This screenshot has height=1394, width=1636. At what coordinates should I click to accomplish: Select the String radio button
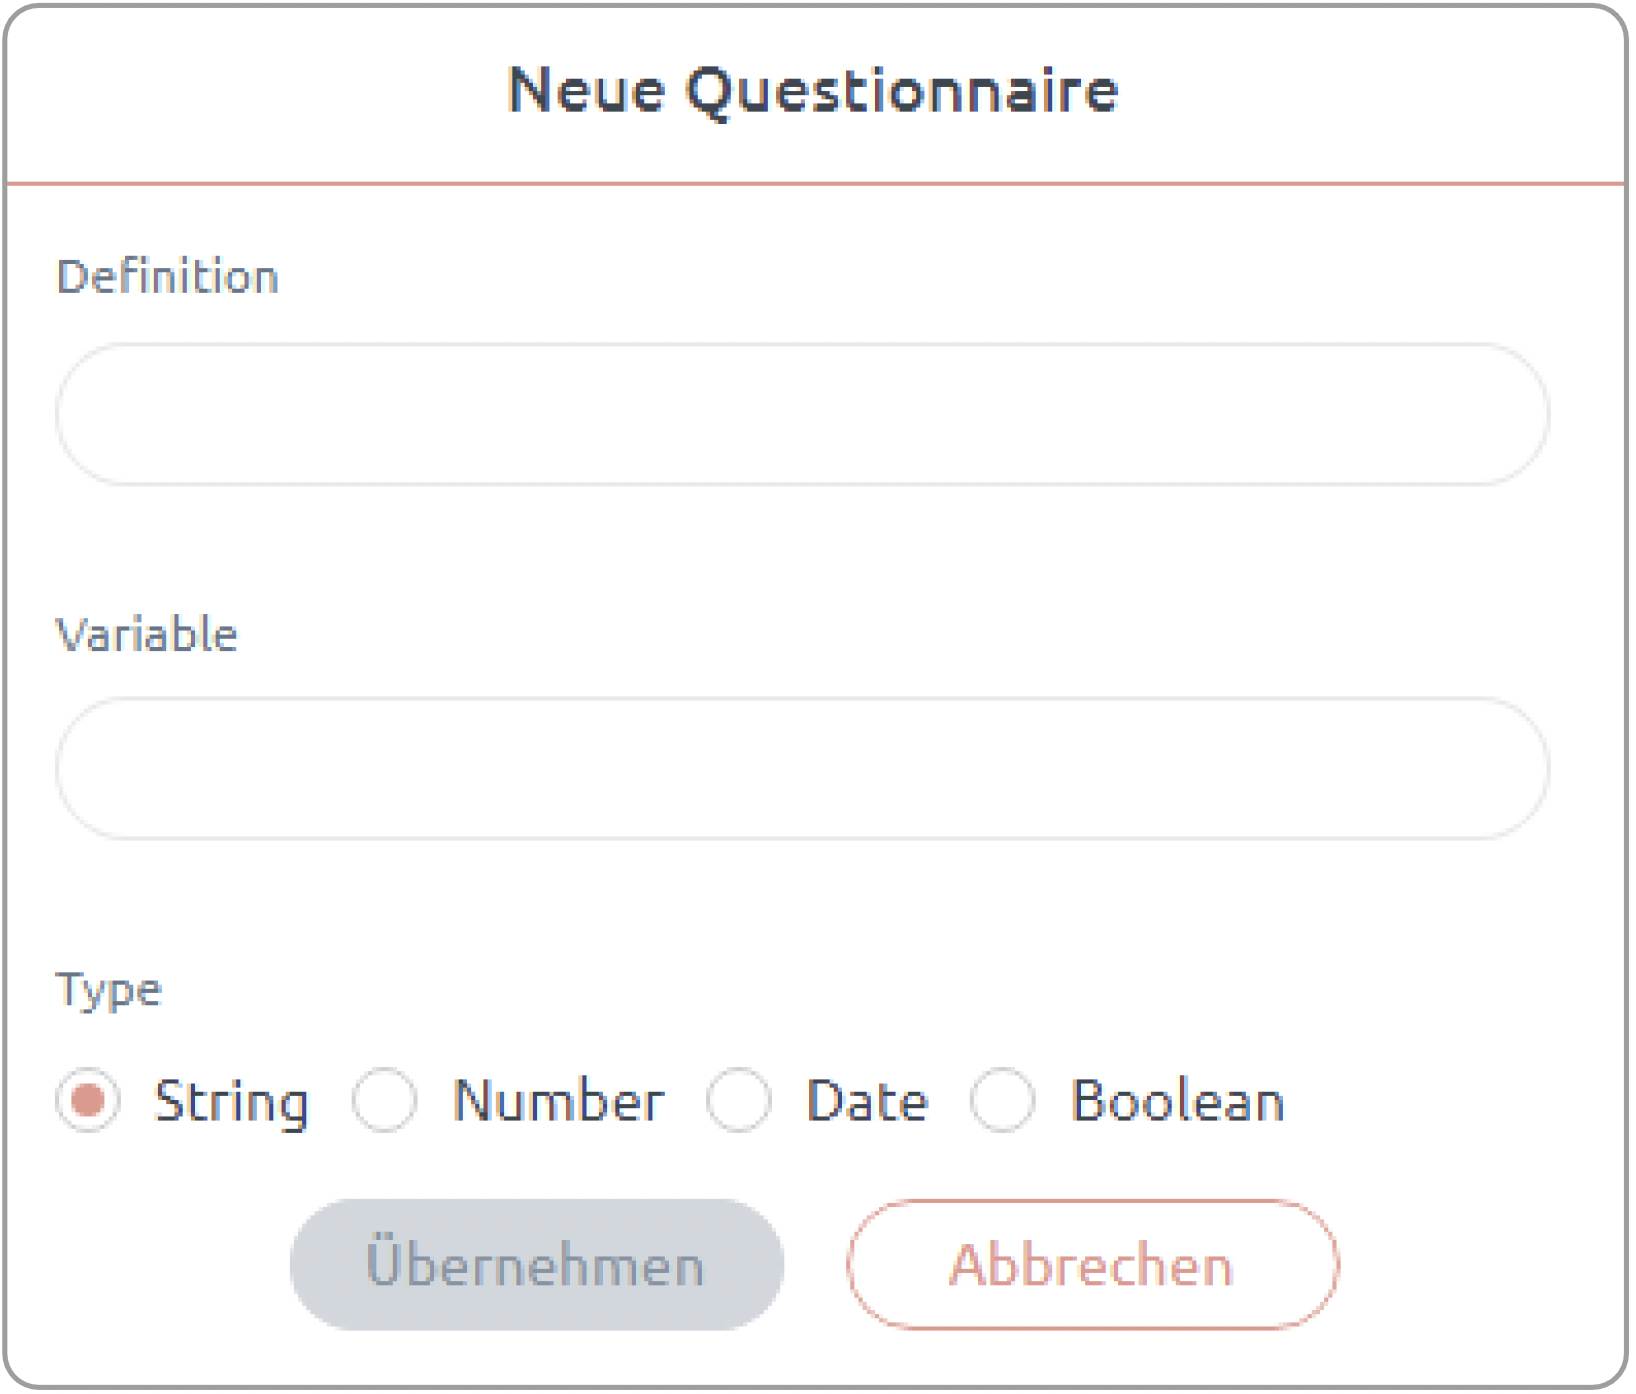[x=88, y=1100]
